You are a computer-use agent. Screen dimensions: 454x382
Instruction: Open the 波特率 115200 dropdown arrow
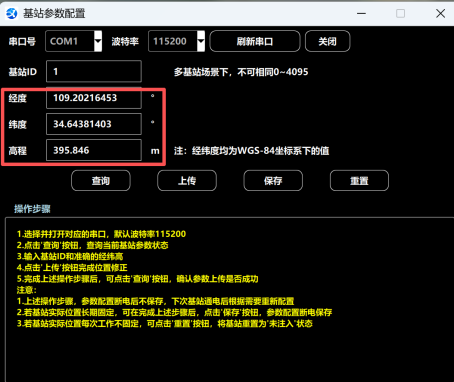point(201,41)
